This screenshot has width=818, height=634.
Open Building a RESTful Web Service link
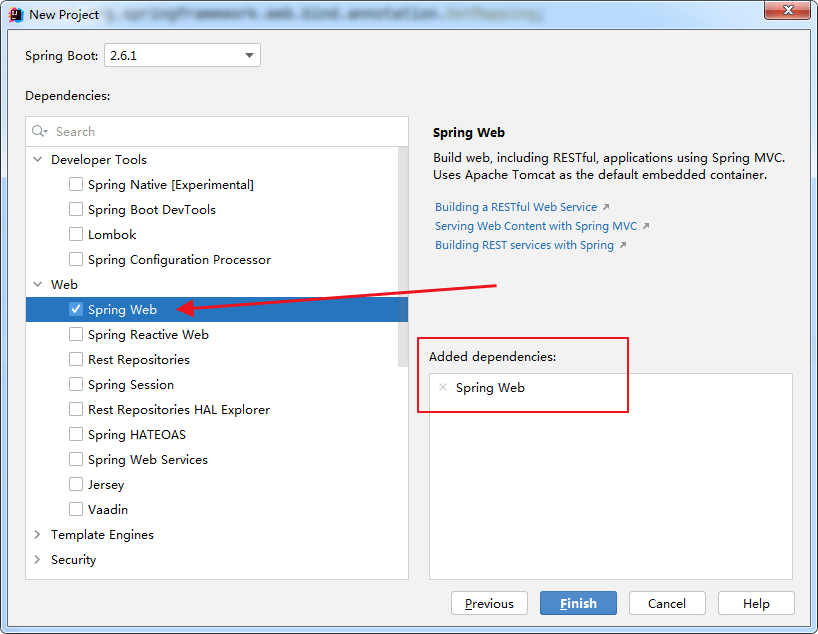(516, 207)
